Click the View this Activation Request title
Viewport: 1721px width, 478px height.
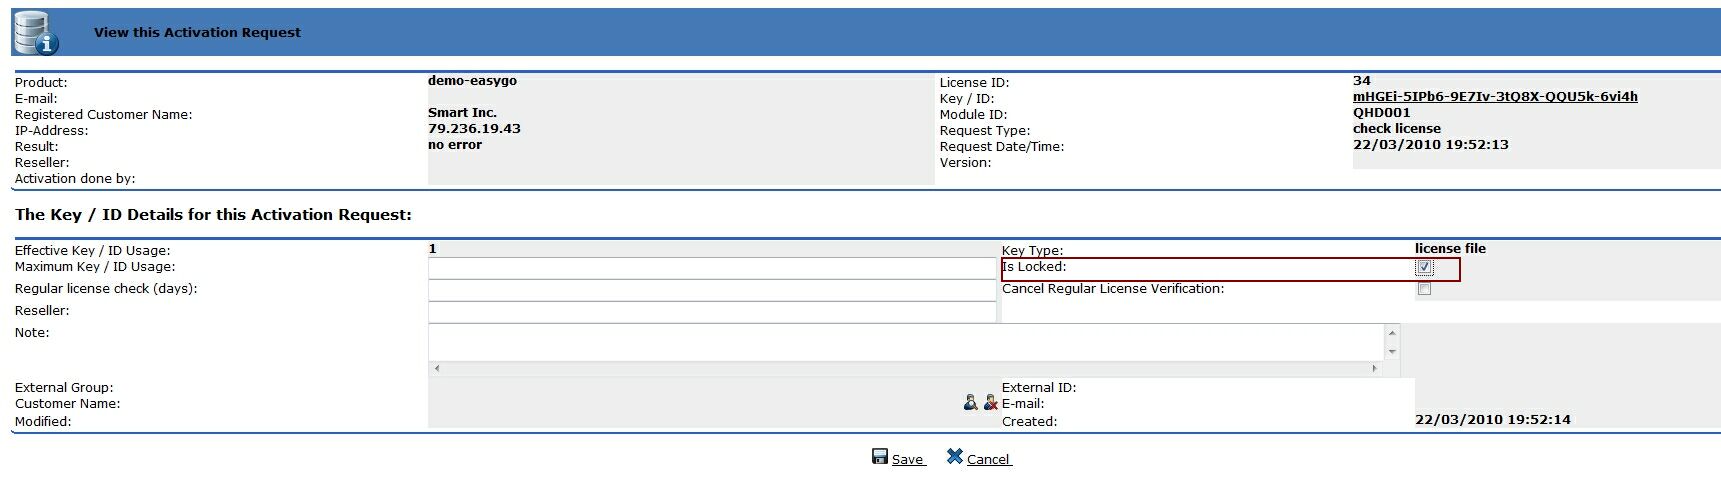pos(197,32)
